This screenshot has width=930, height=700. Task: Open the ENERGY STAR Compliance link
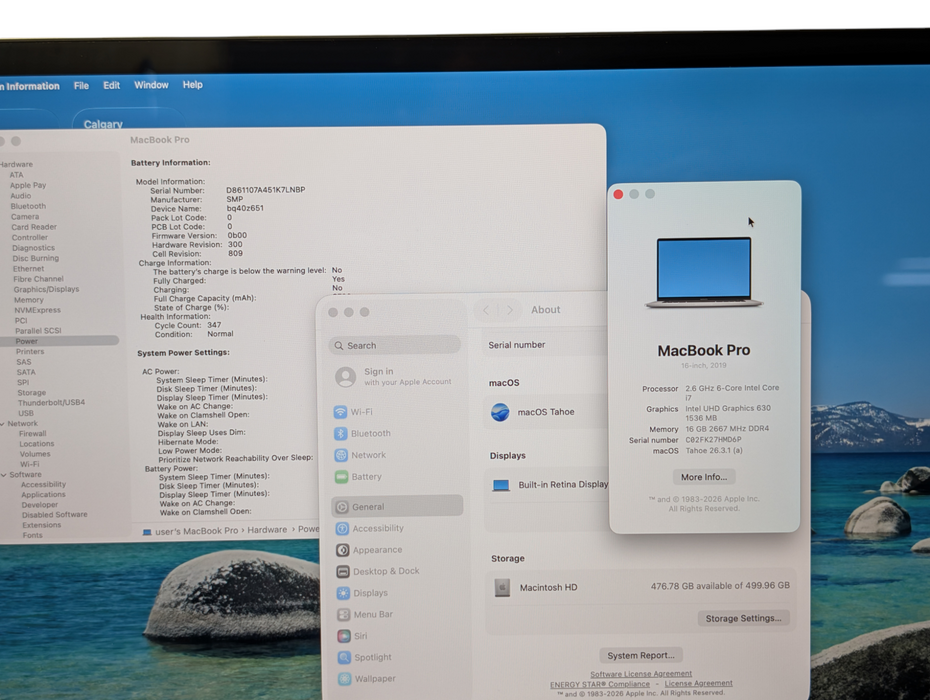click(600, 684)
